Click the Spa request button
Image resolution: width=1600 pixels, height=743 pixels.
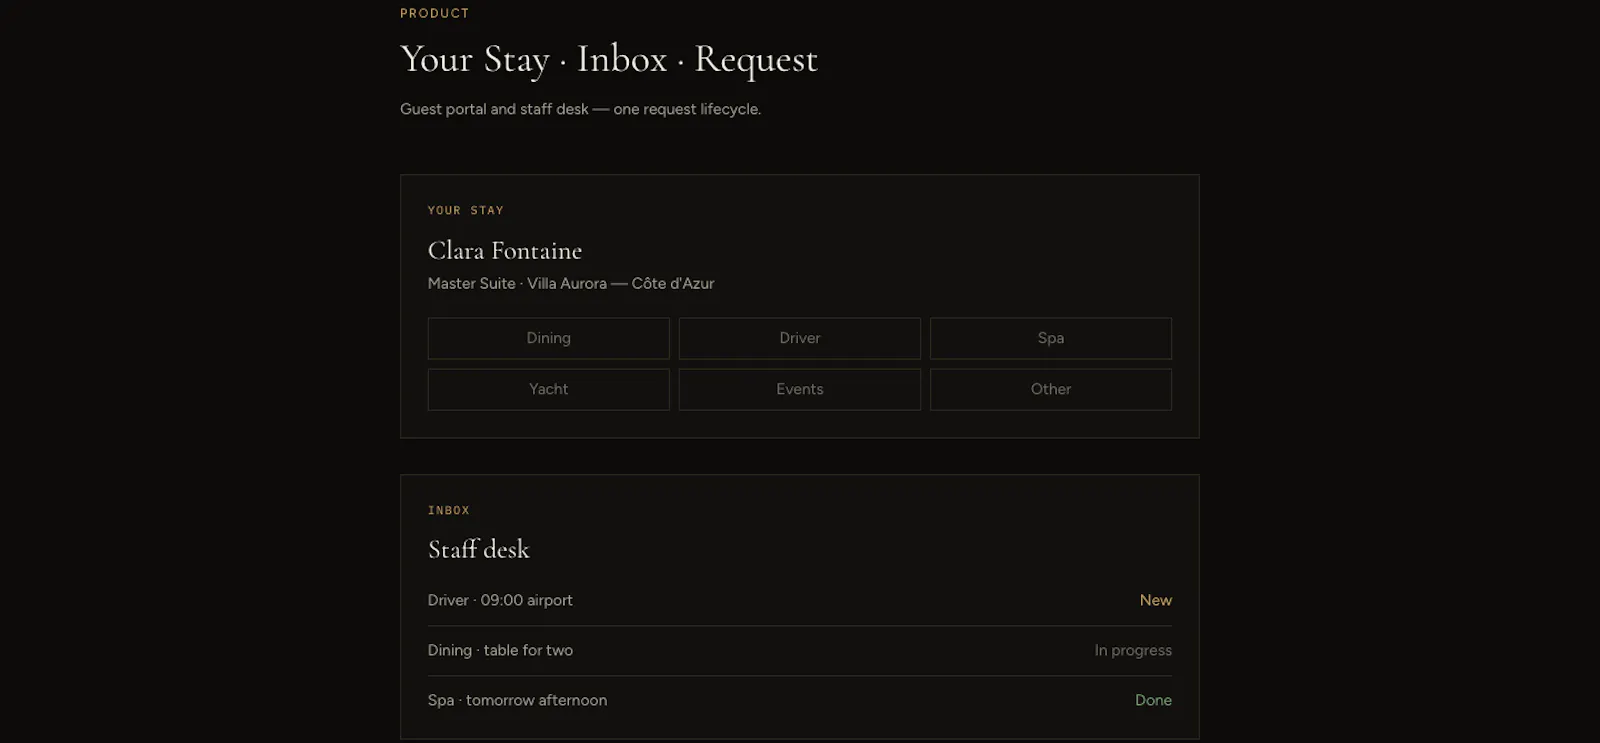pos(1051,338)
